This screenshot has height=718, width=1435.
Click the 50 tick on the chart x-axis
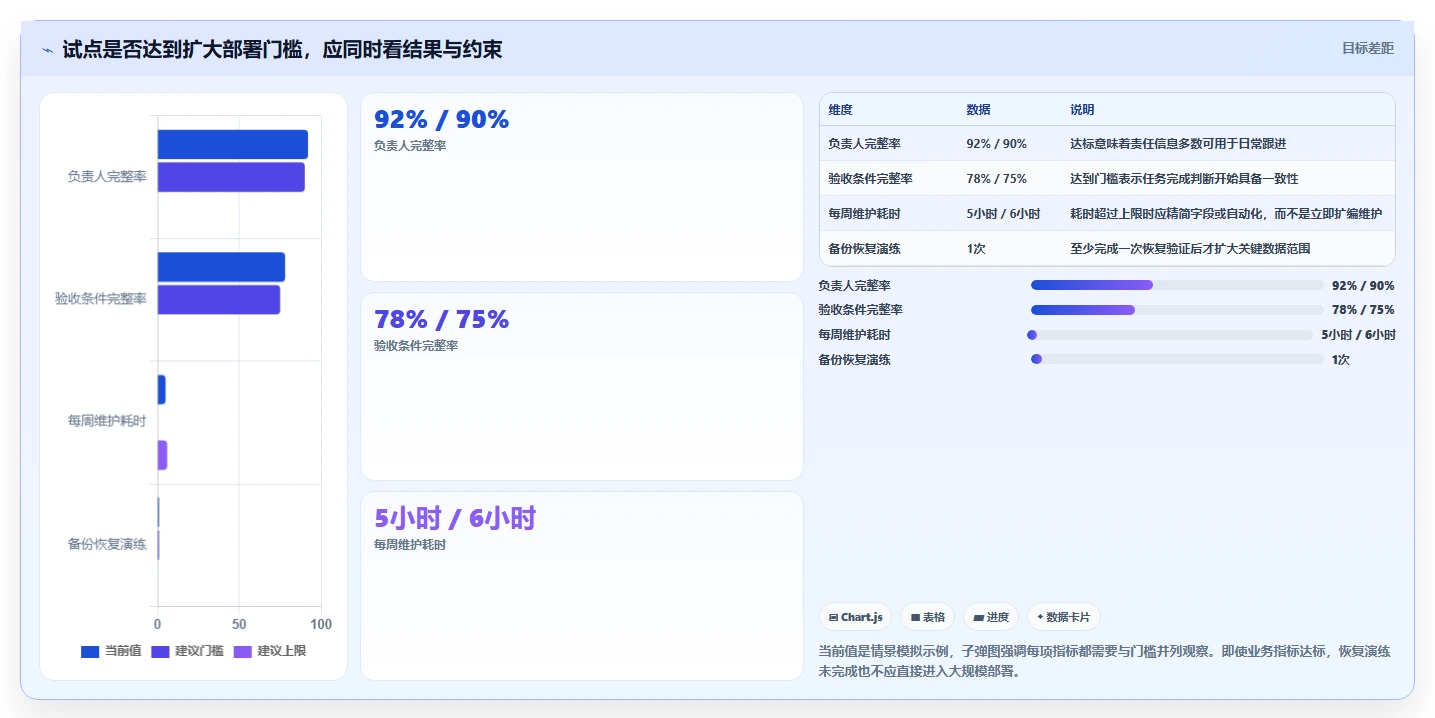(239, 624)
